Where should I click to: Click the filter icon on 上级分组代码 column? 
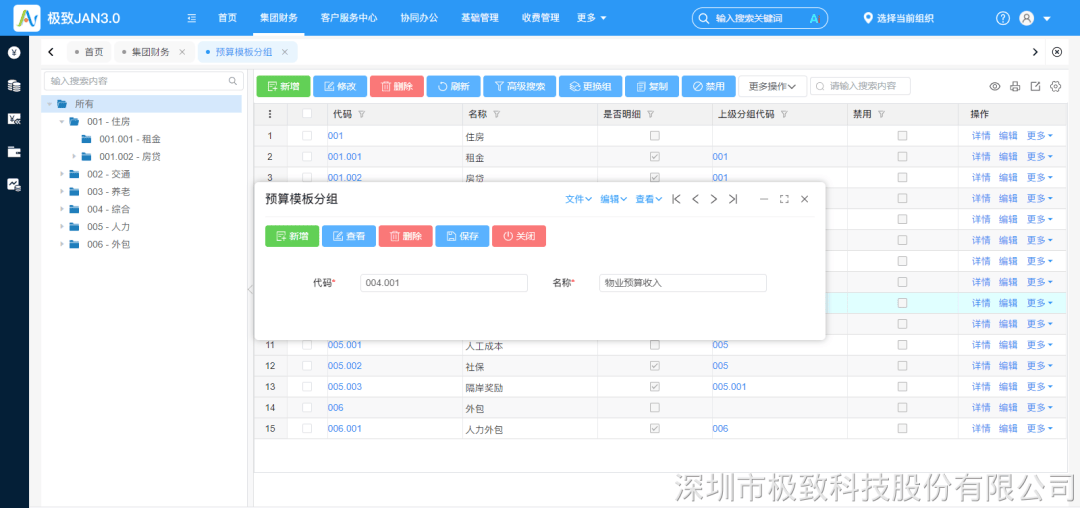click(784, 114)
